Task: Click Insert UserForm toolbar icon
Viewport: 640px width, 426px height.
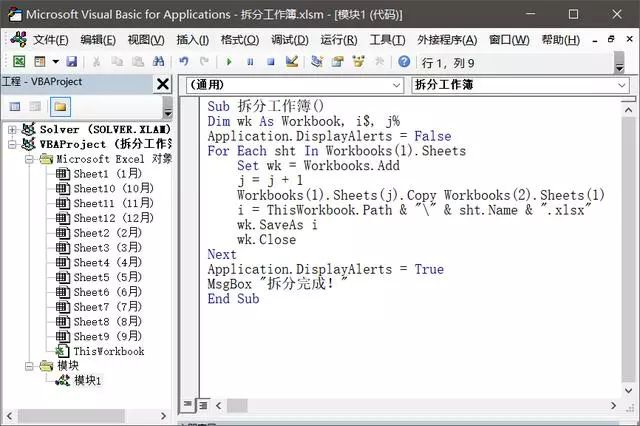Action: coord(40,62)
